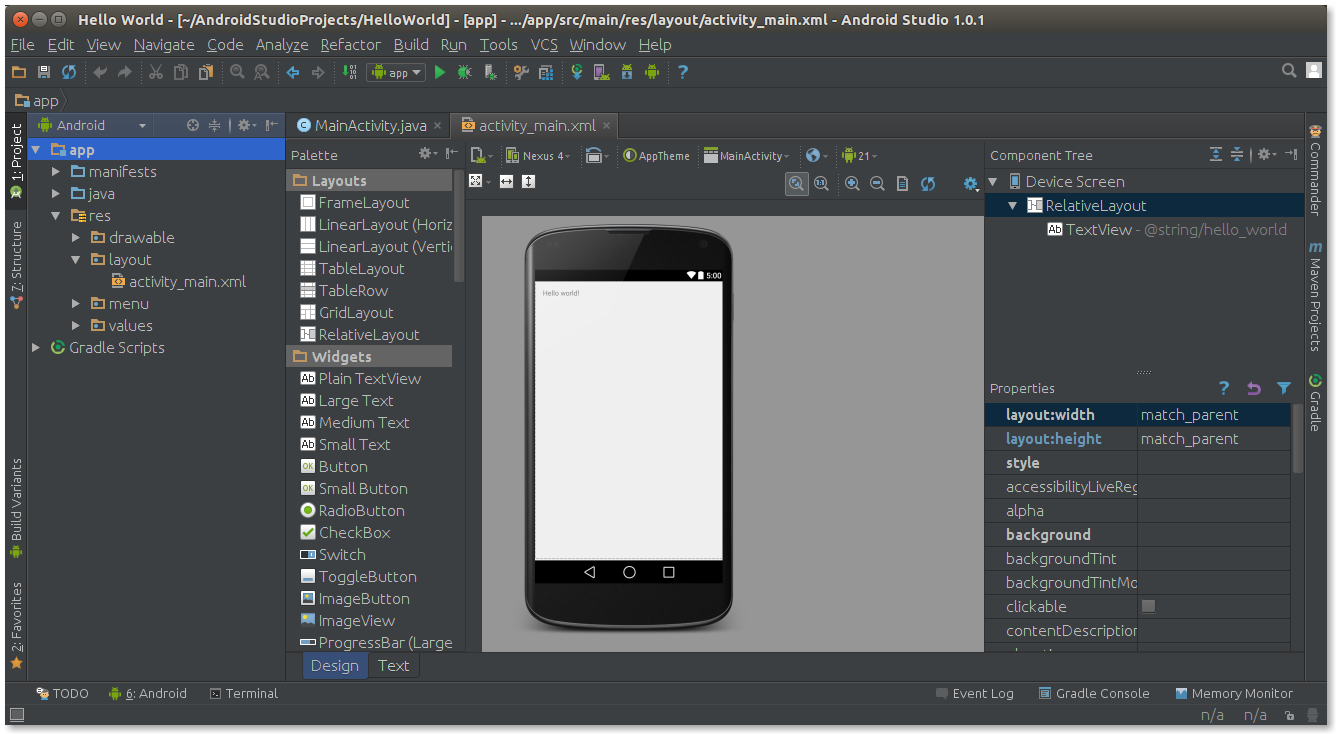This screenshot has height=734, width=1336.
Task: Open the Terminal panel
Action: (243, 693)
